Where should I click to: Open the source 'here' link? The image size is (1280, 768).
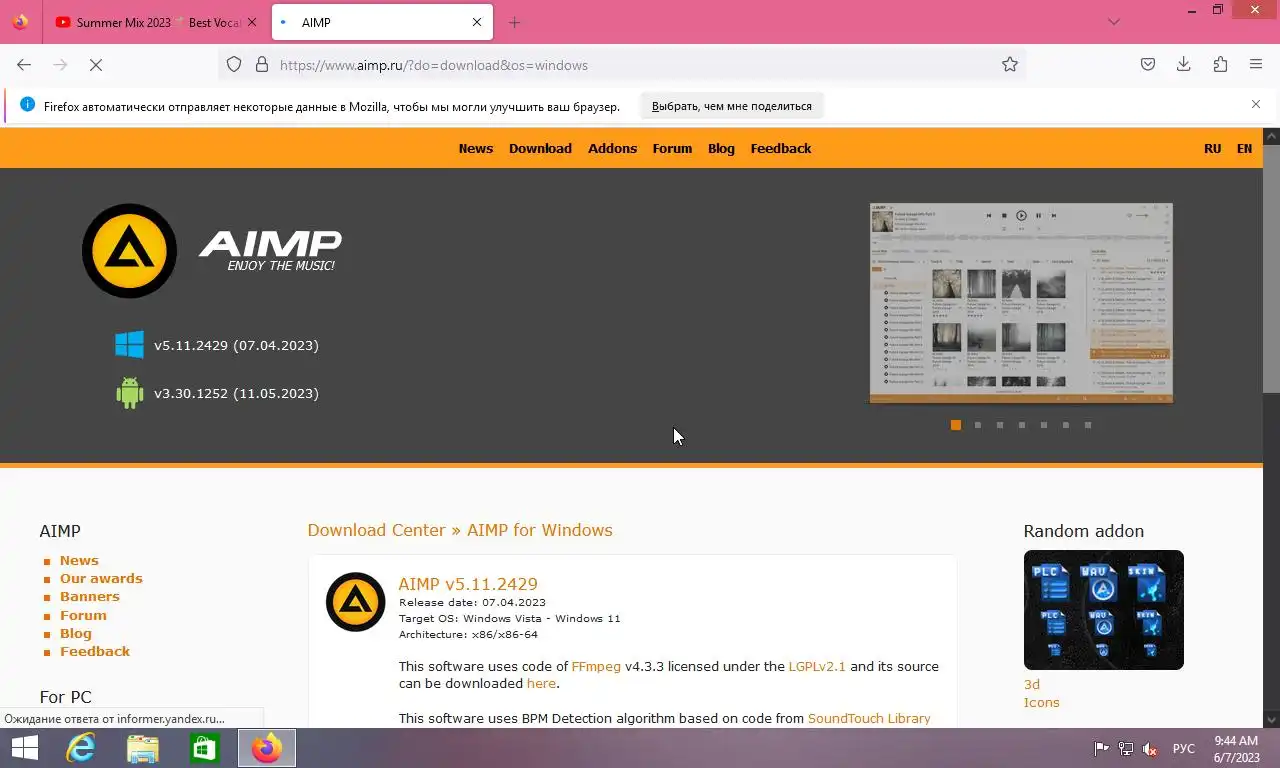(541, 684)
